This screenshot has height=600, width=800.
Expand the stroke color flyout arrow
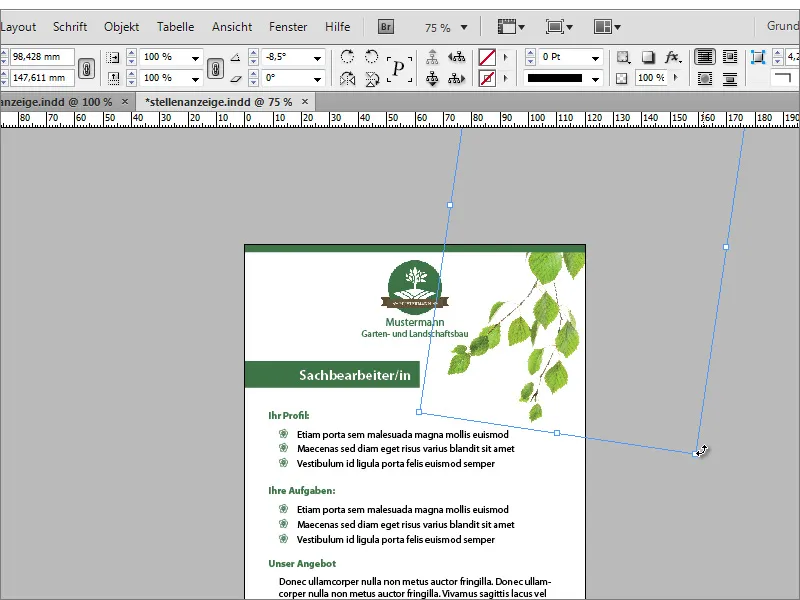point(506,79)
